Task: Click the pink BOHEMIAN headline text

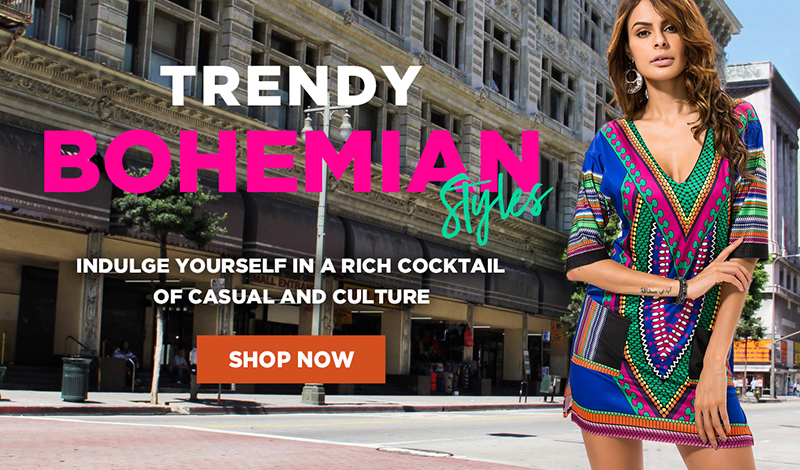Action: point(291,162)
